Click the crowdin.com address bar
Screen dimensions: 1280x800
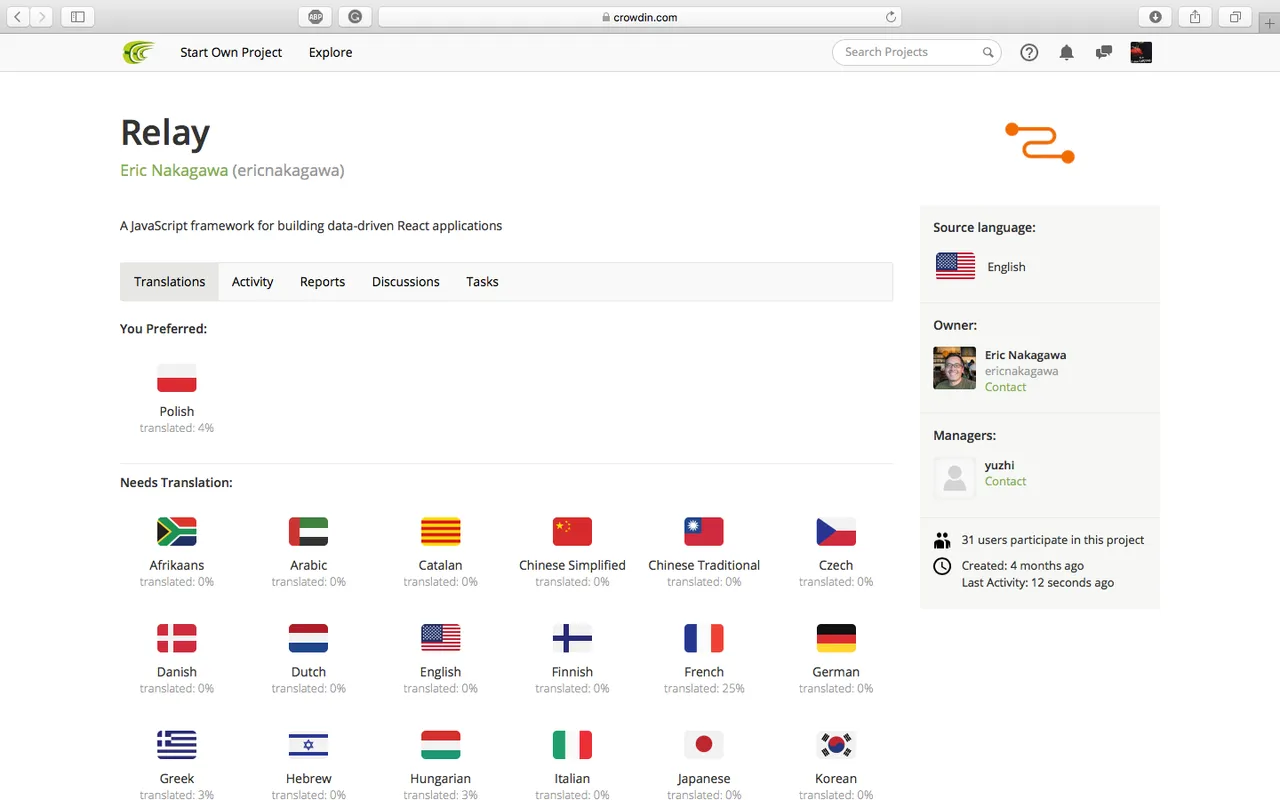(x=640, y=16)
